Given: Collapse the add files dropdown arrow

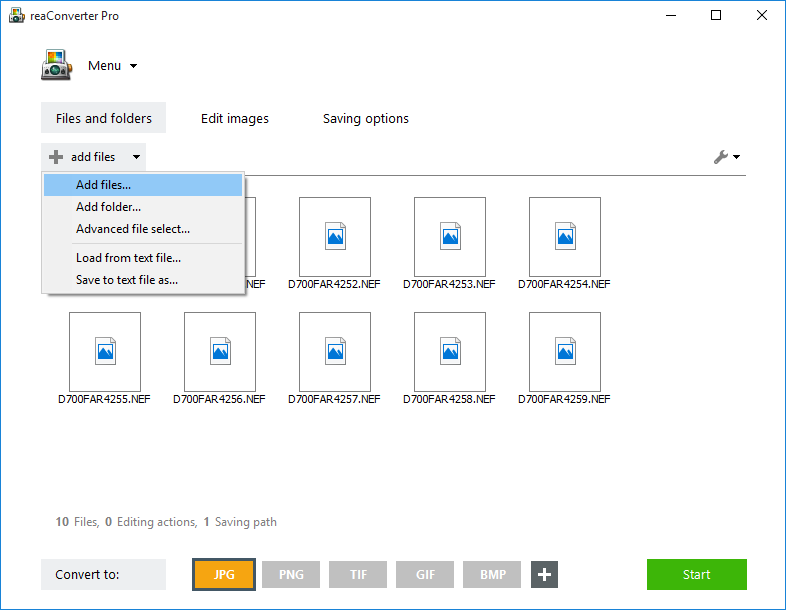Looking at the screenshot, I should pyautogui.click(x=136, y=157).
